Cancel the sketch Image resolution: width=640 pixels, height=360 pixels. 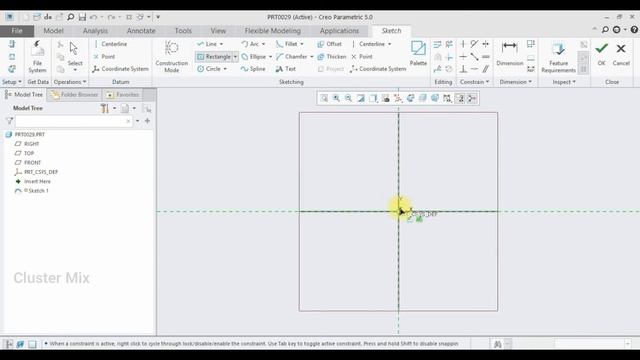point(621,53)
